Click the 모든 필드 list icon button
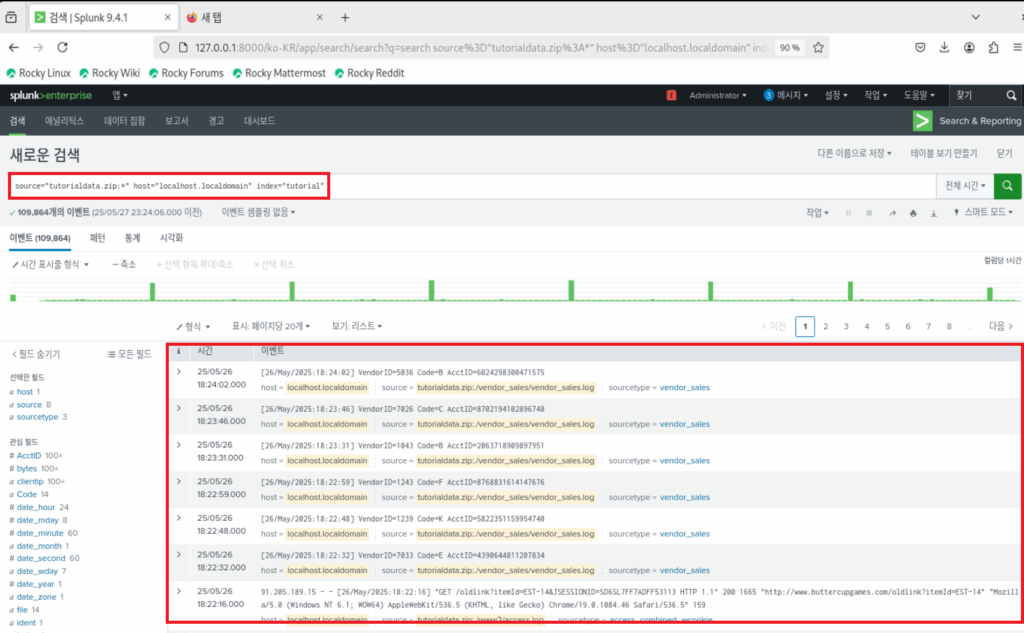Viewport: 1024px width, 633px height. (x=129, y=354)
